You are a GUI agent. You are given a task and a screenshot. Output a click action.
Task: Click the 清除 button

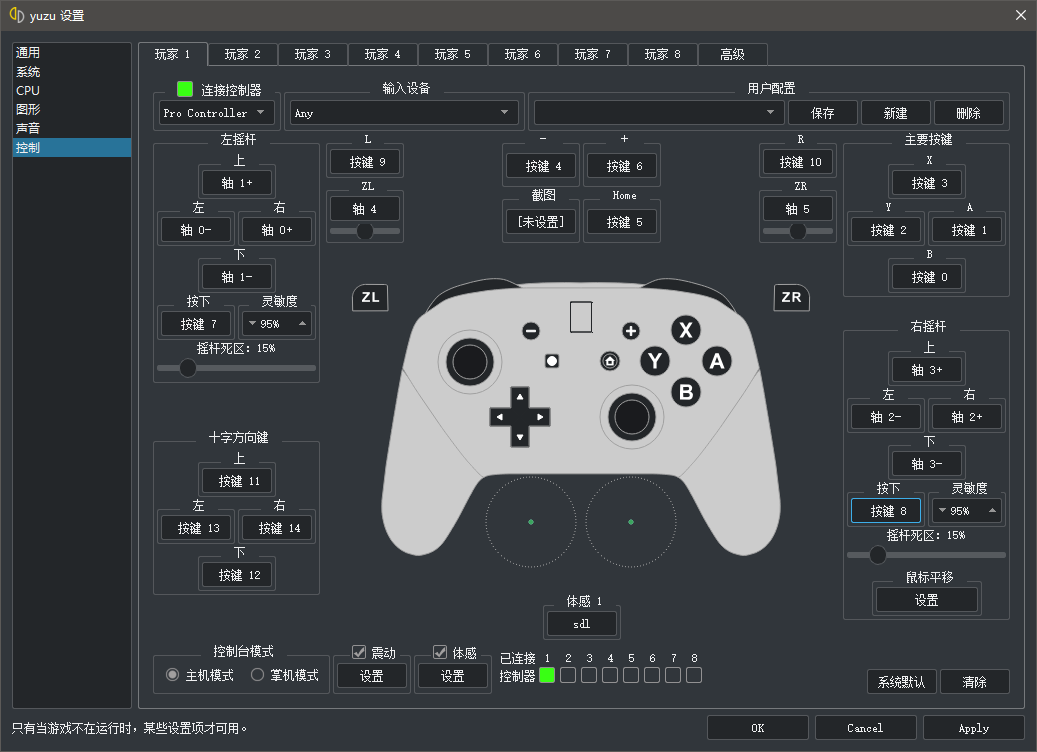pyautogui.click(x=974, y=681)
